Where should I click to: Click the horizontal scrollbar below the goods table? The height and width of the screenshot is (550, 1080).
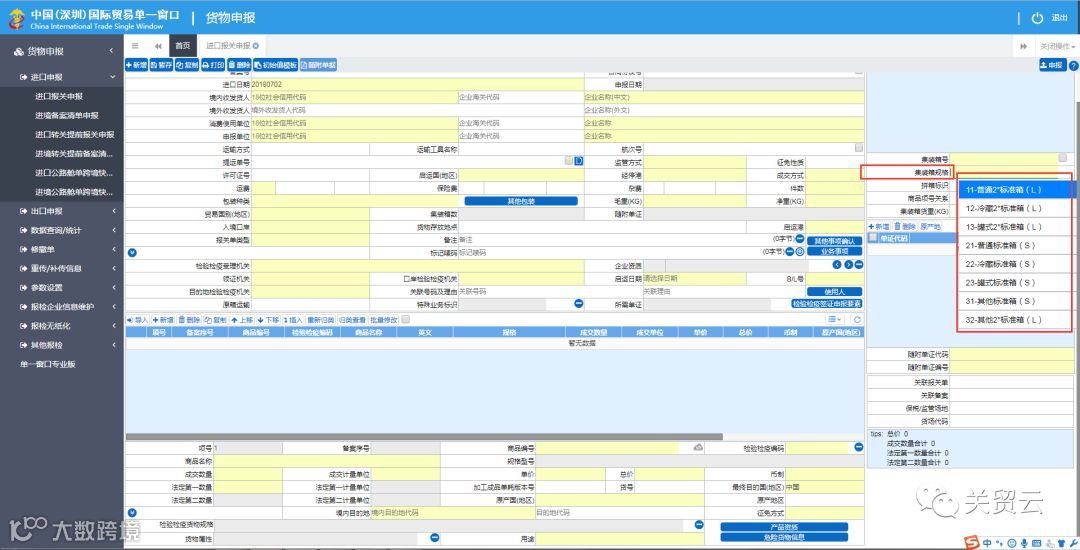coord(424,436)
